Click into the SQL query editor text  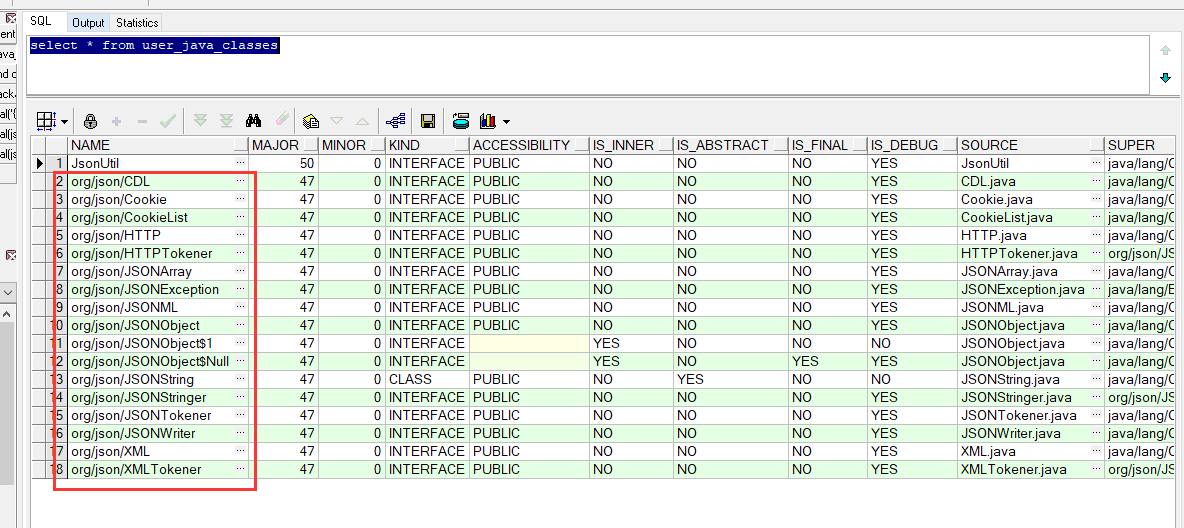(155, 46)
